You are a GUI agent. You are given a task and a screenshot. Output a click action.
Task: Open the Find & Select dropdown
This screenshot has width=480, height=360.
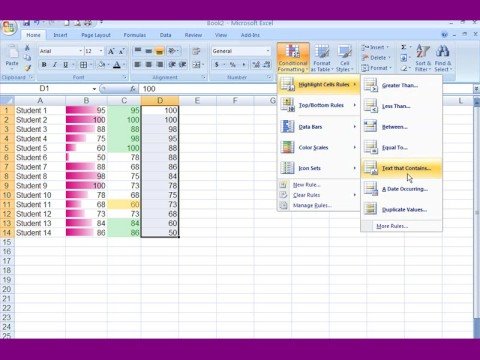coord(443,58)
